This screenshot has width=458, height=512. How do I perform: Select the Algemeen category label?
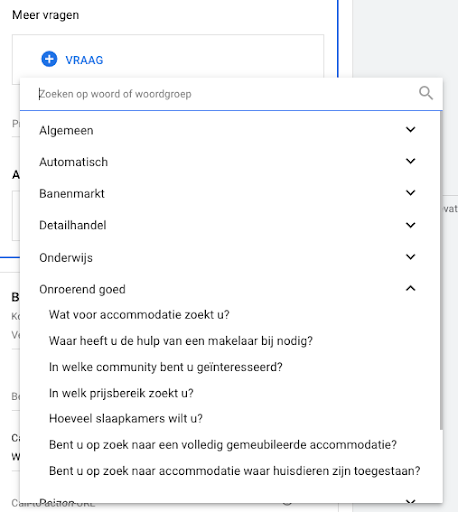[66, 130]
